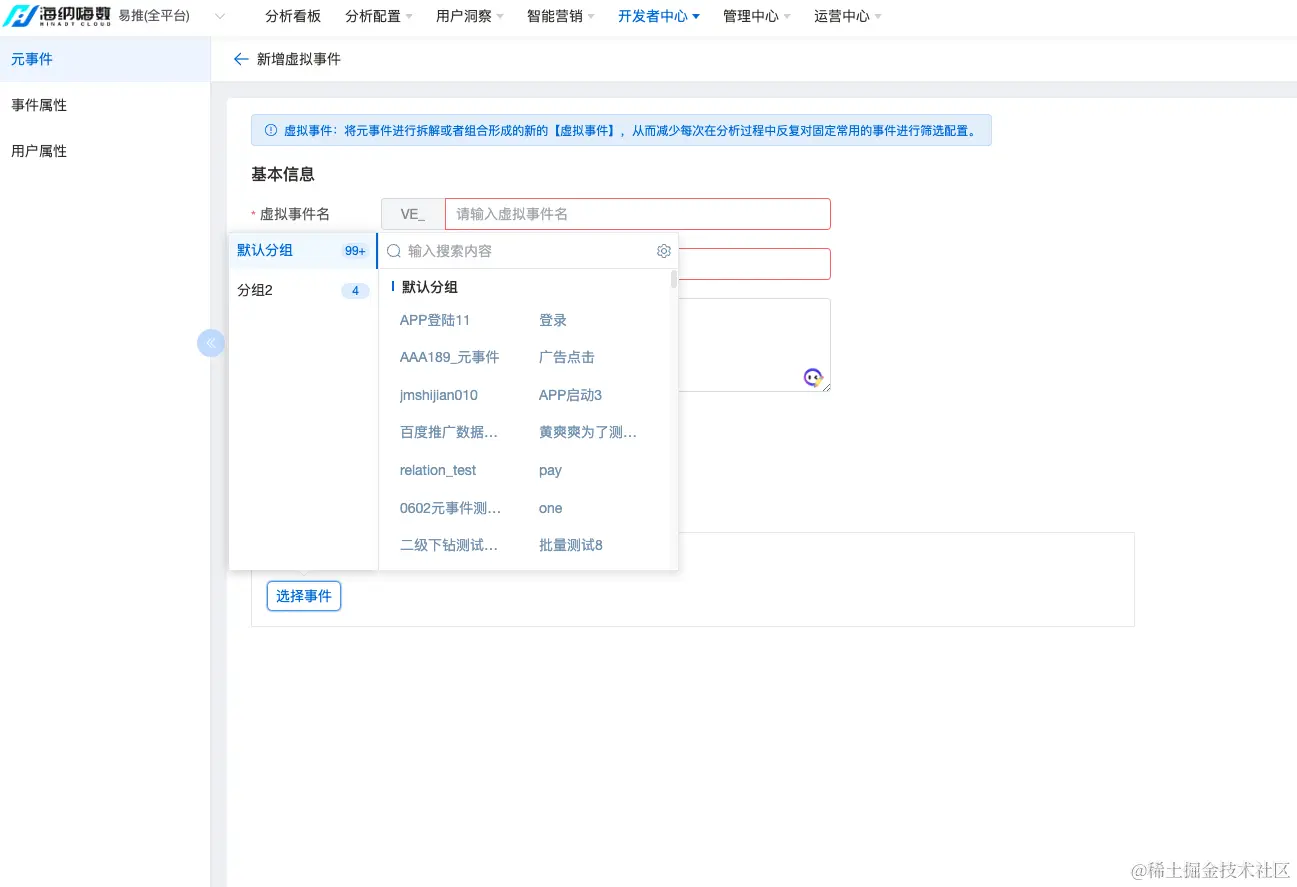Choose event 0602元事件测…
Image resolution: width=1297 pixels, height=887 pixels.
click(x=450, y=508)
